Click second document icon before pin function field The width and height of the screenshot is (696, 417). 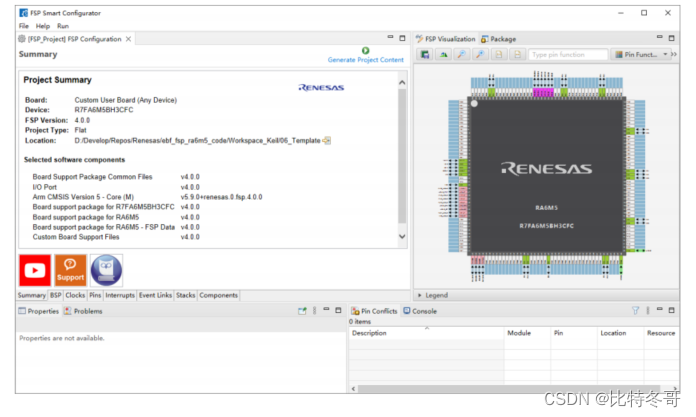pos(517,55)
